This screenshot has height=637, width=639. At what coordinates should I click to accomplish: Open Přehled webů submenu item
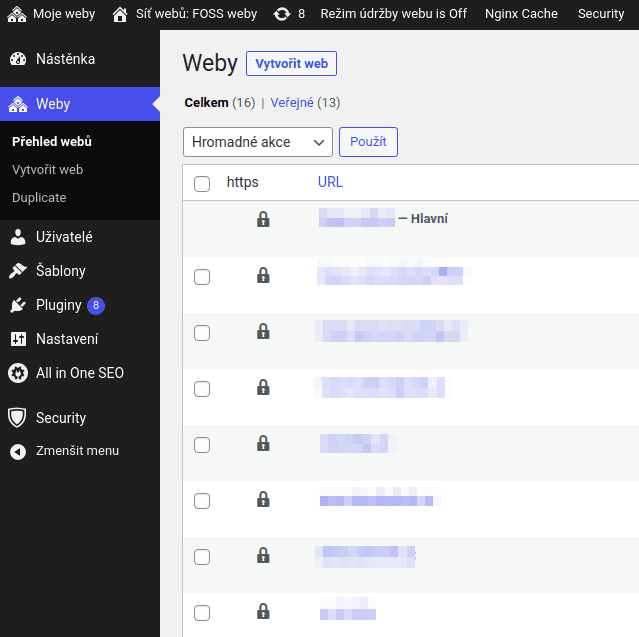coord(52,141)
